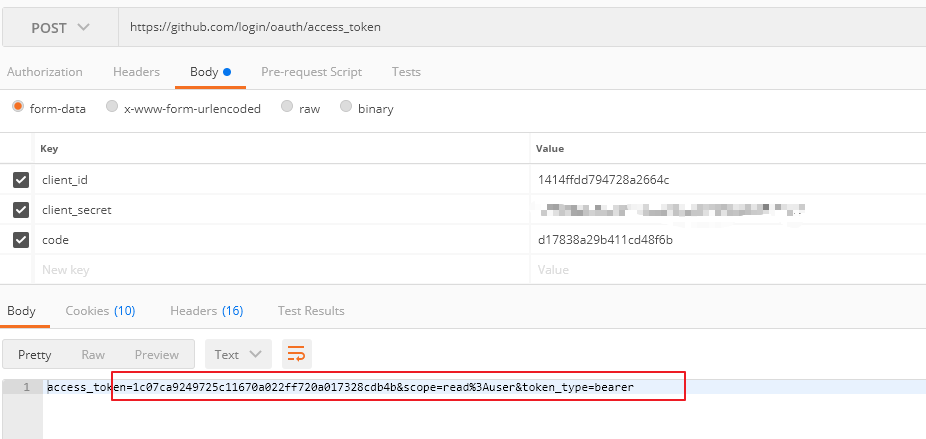Switch response view to Raw
926x439 pixels.
93,354
